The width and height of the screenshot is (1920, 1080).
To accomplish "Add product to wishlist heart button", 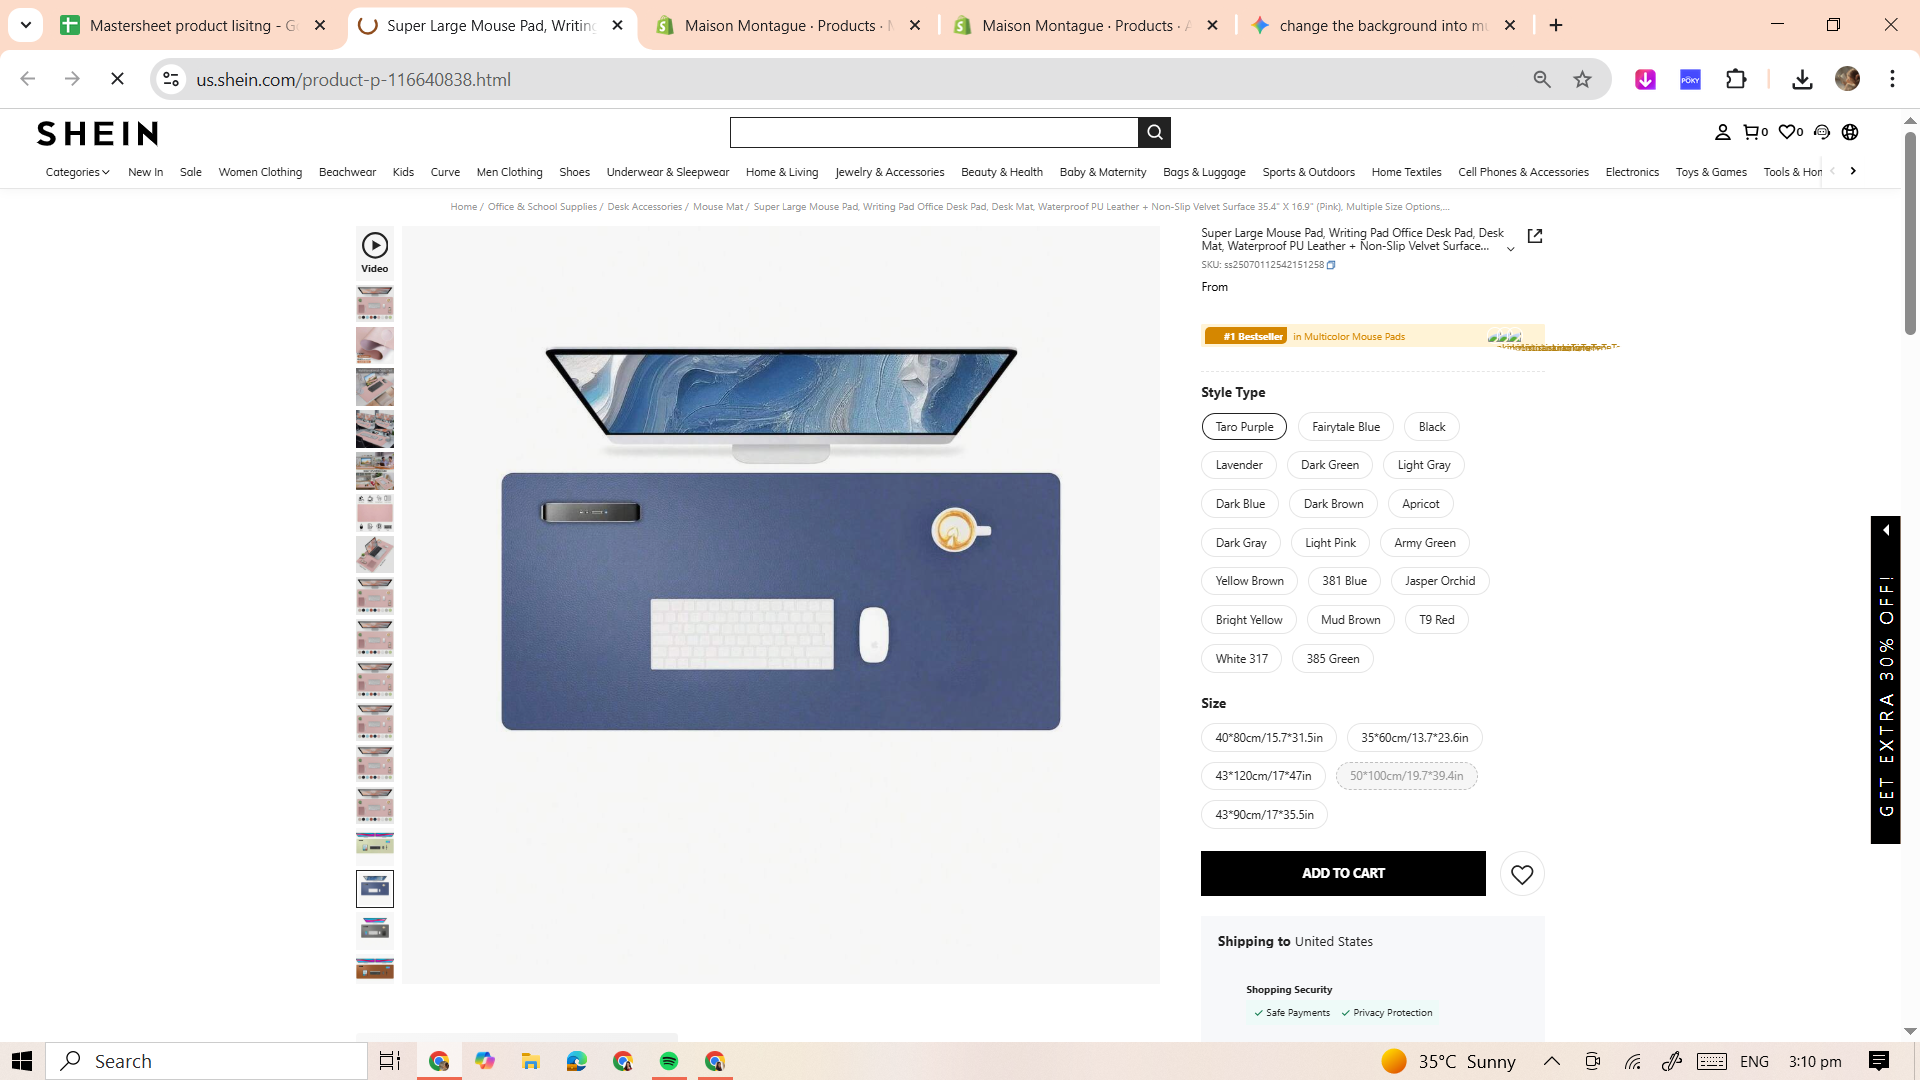I will click(x=1522, y=874).
